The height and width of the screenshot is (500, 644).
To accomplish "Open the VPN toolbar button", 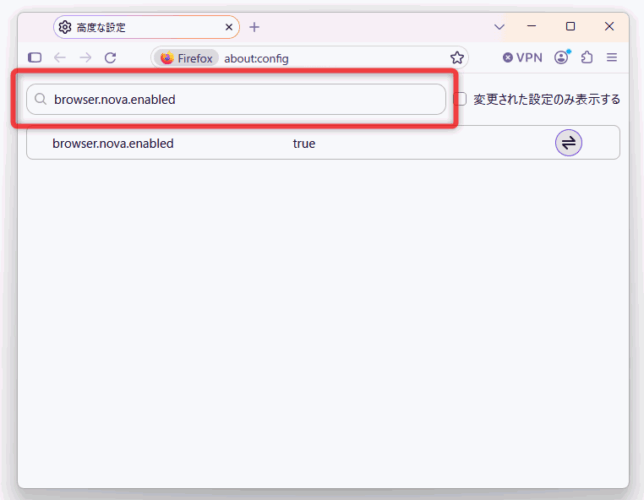I will (522, 58).
